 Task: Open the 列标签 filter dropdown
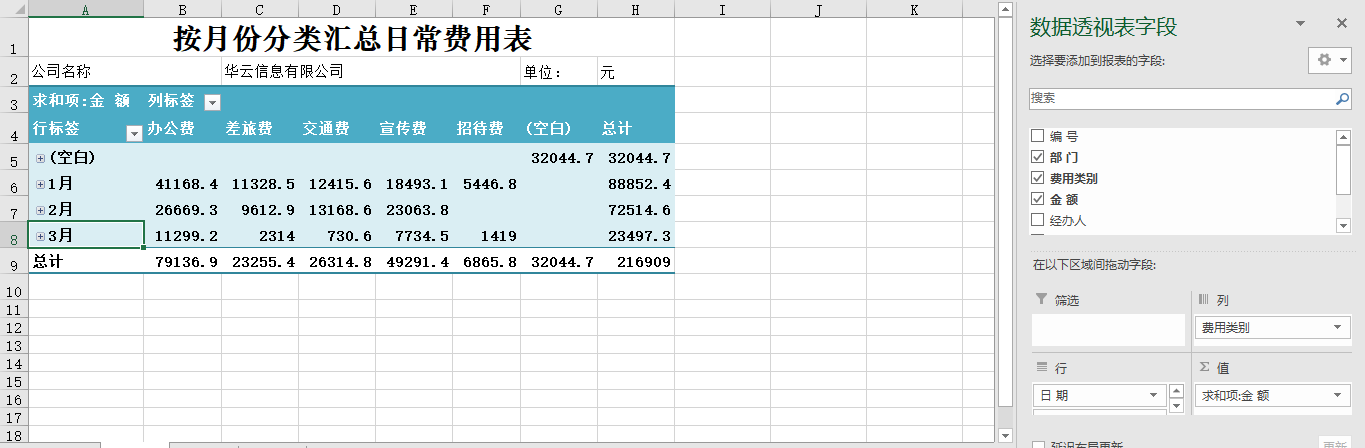click(x=212, y=102)
